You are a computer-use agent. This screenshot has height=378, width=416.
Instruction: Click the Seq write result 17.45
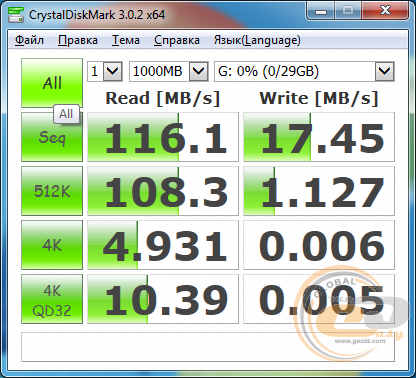(x=319, y=137)
